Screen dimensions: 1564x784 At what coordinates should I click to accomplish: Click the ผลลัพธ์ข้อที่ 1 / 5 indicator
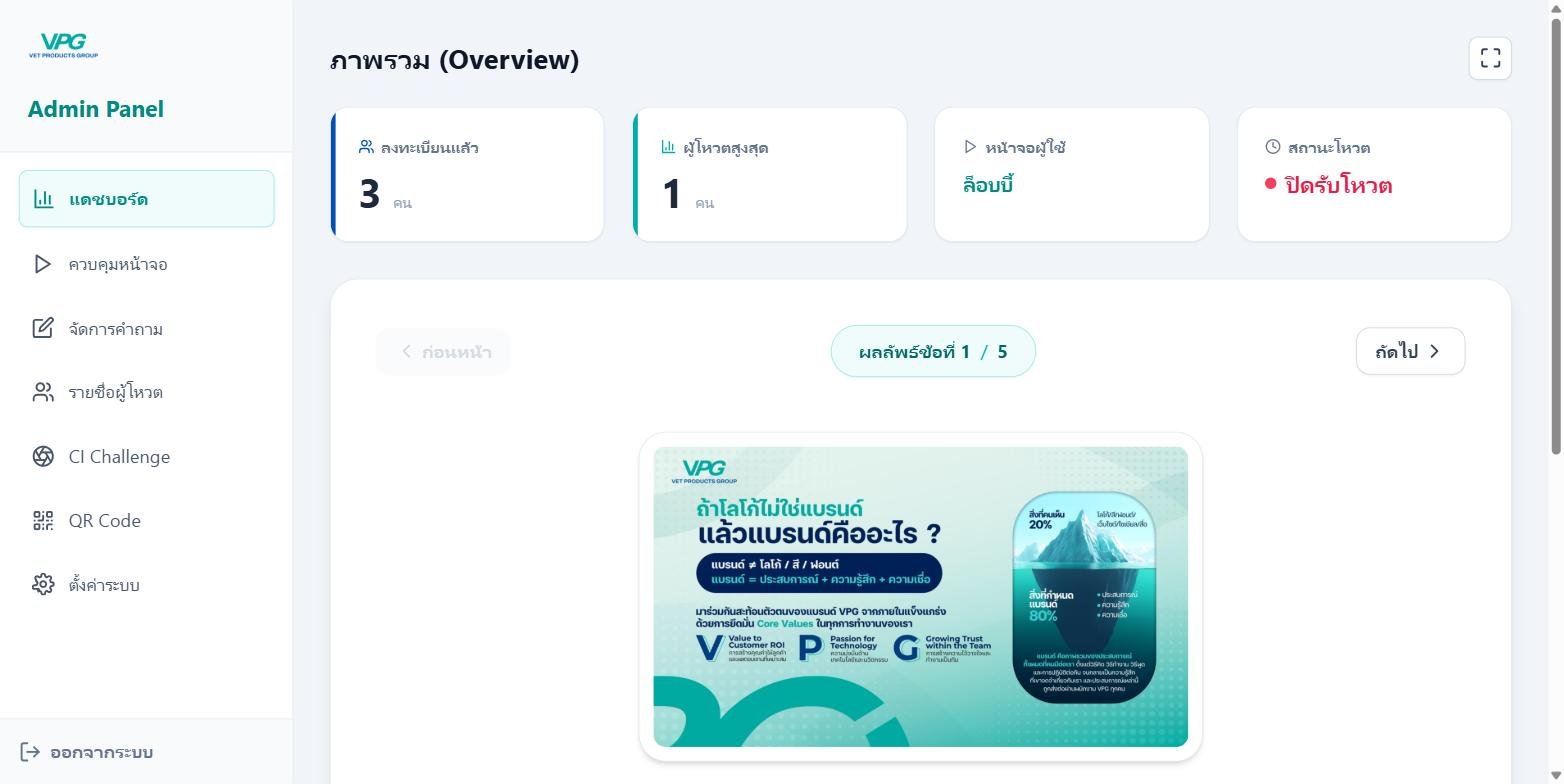[933, 351]
